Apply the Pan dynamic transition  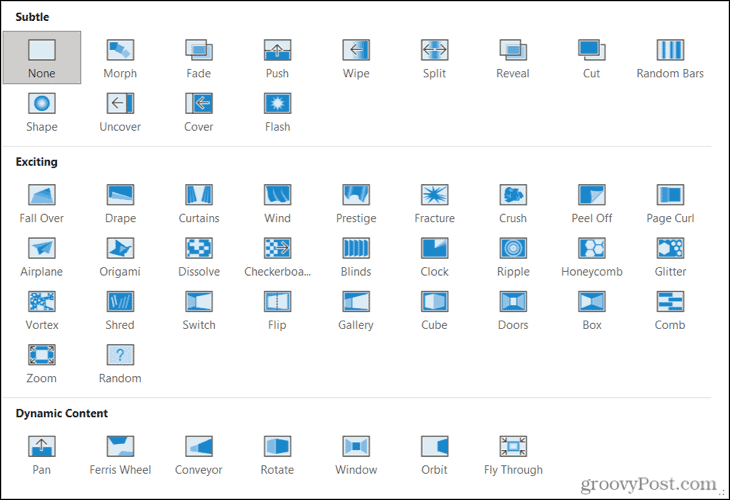[x=42, y=455]
